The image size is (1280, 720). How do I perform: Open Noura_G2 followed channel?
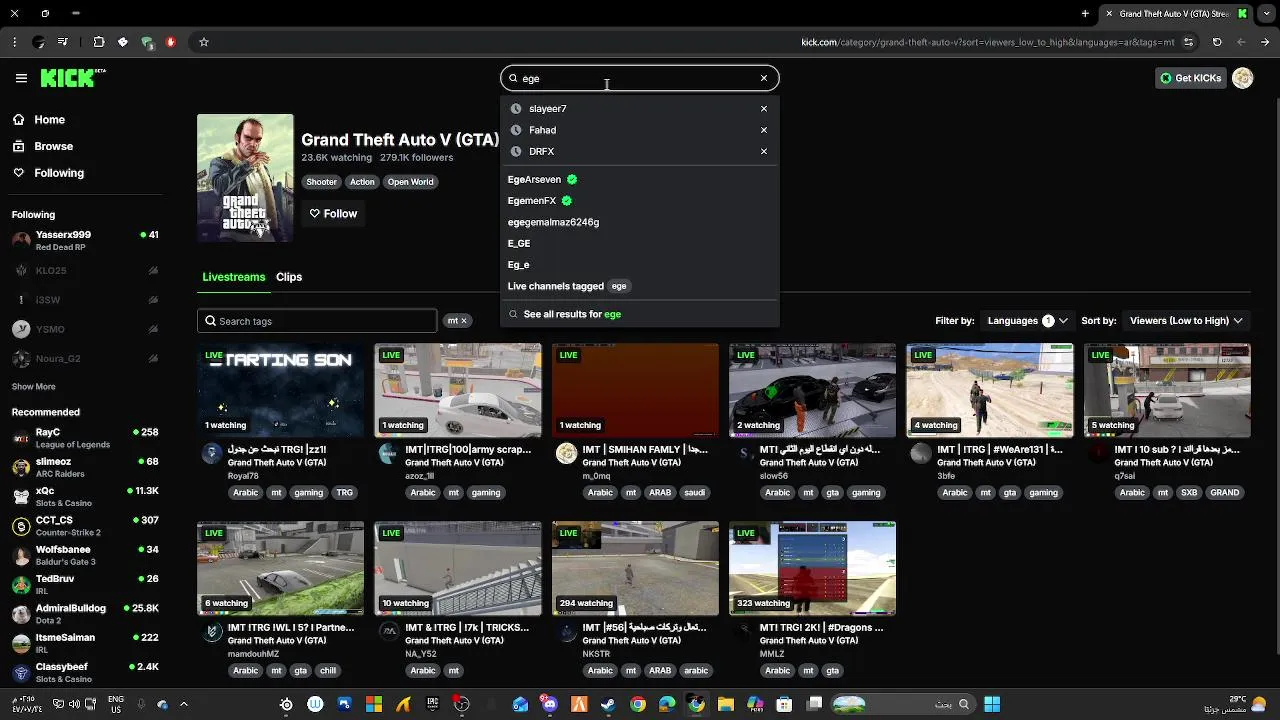pyautogui.click(x=85, y=358)
